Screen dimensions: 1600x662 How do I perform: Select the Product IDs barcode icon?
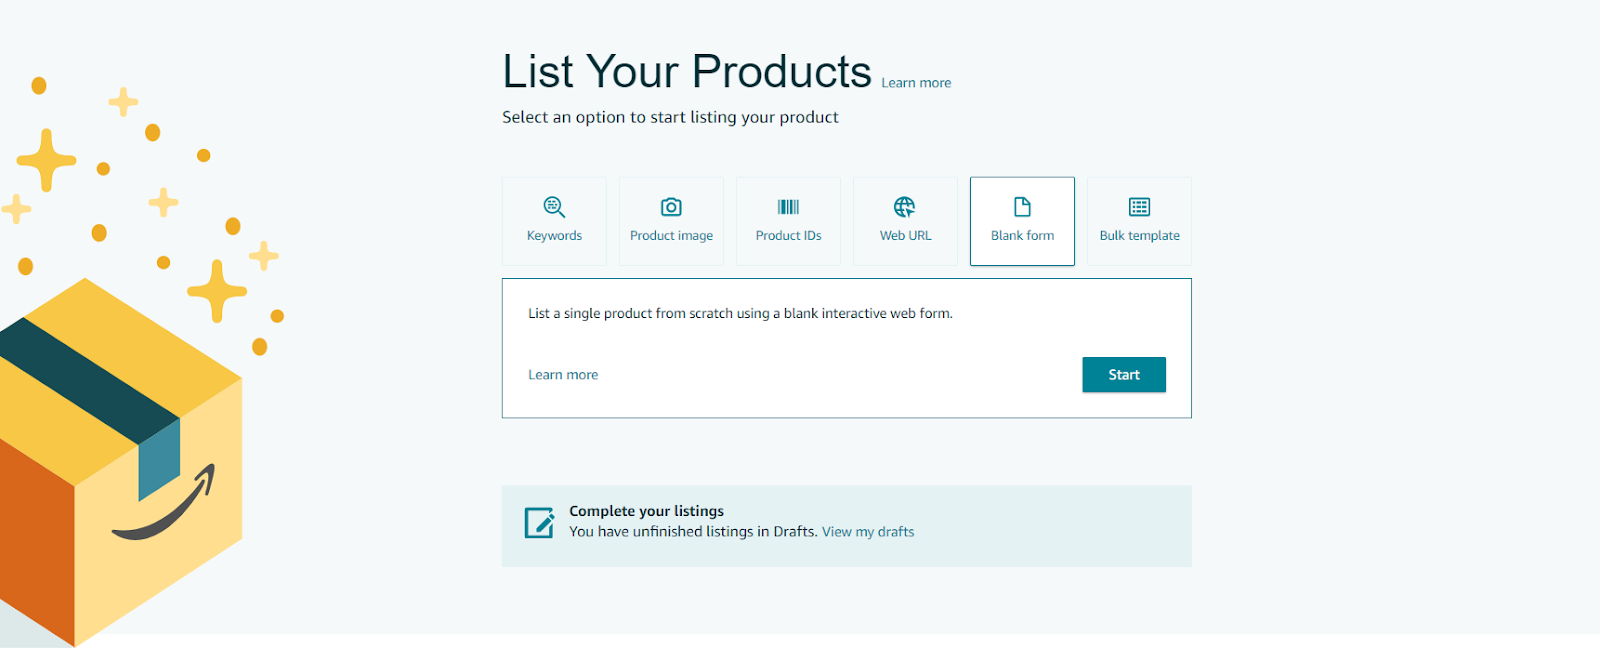788,207
